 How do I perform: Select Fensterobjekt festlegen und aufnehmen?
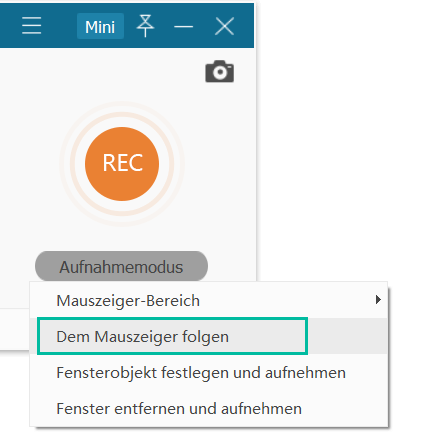click(209, 372)
